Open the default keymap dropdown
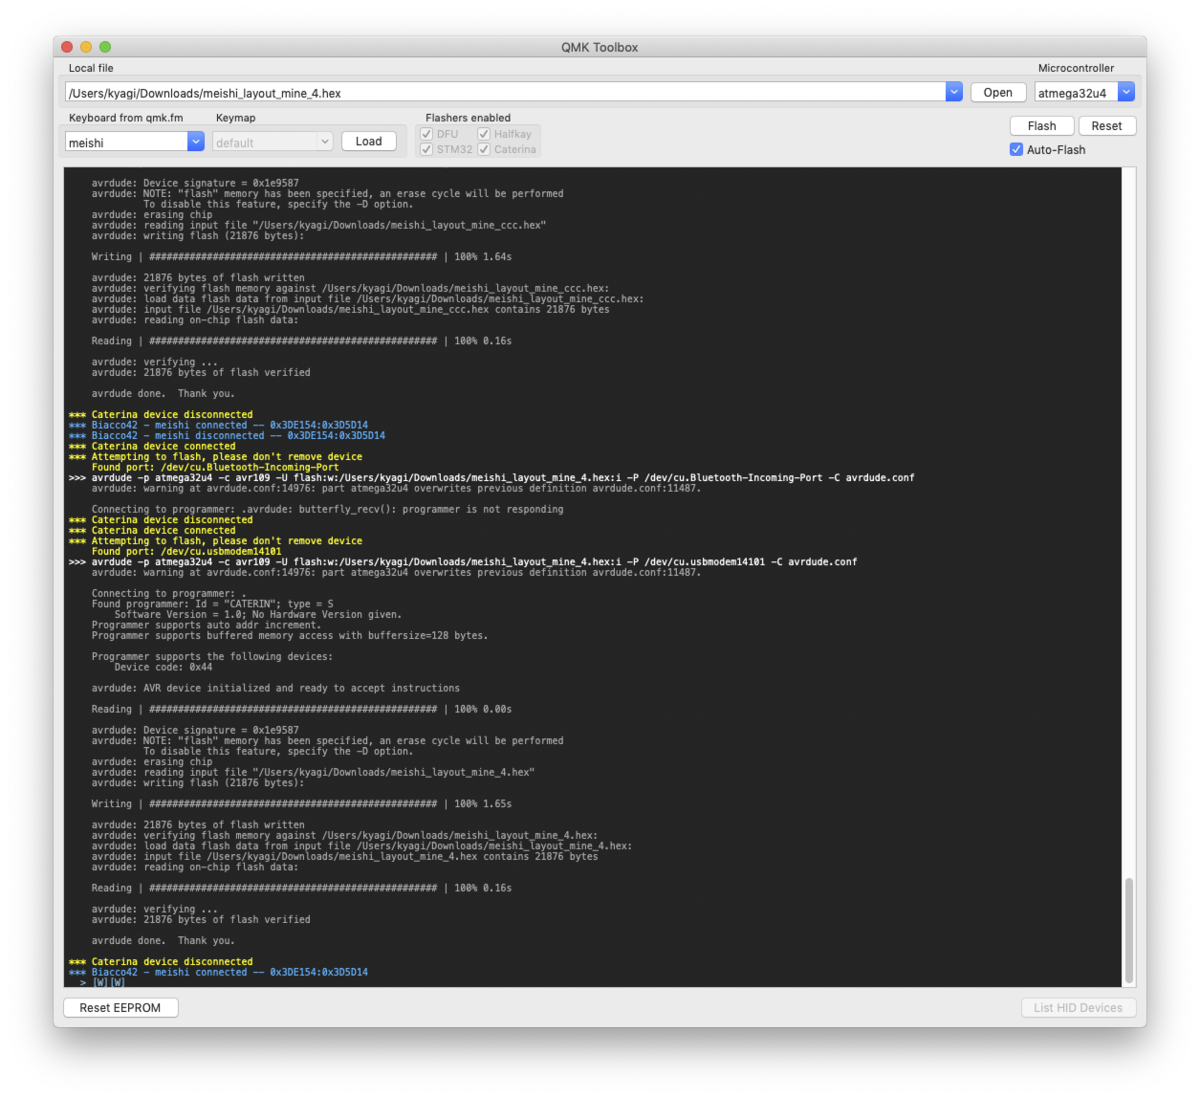Screen dimensions: 1200x1098 (325, 142)
